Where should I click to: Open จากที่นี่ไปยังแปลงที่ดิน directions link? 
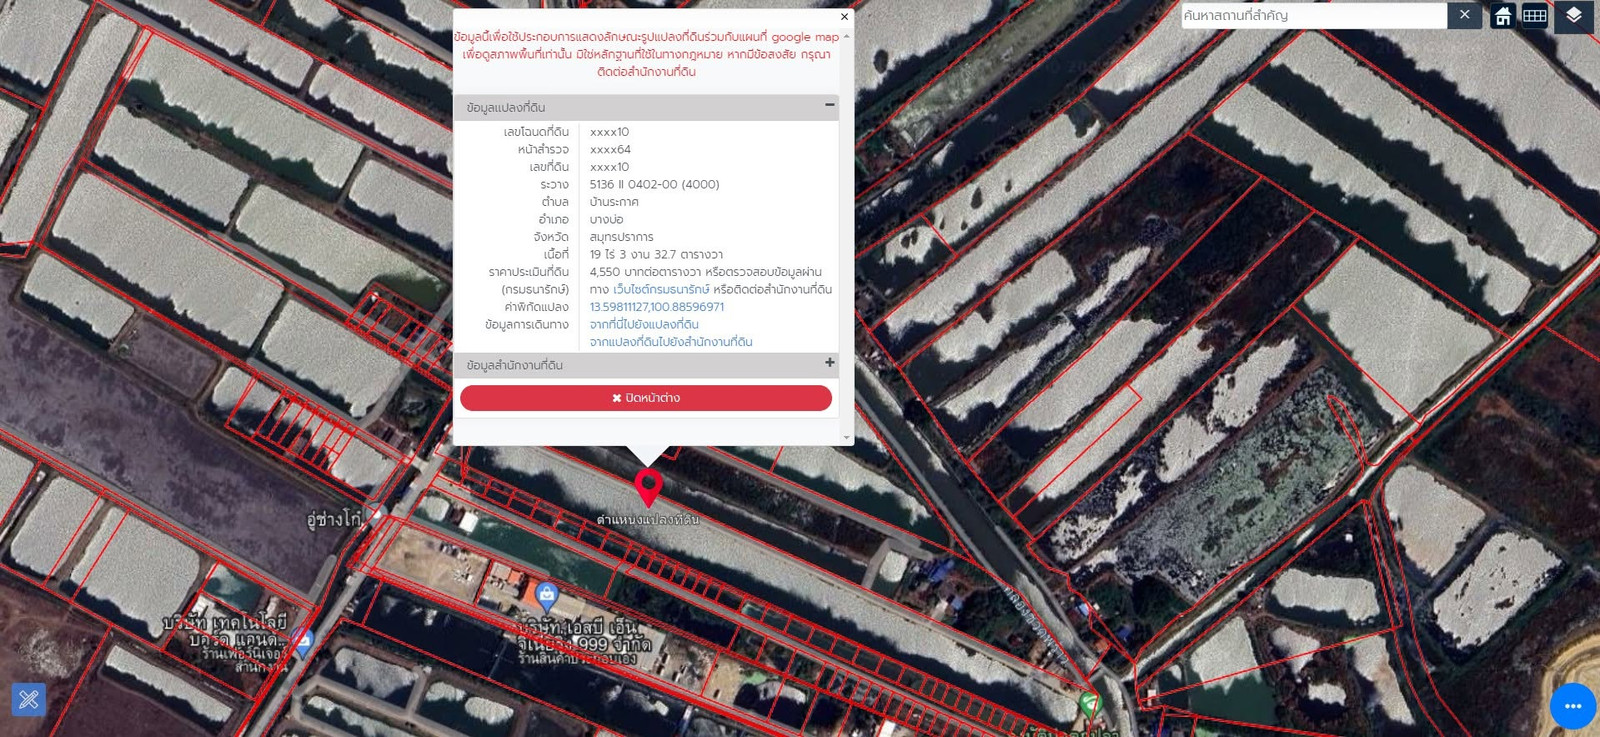(644, 324)
